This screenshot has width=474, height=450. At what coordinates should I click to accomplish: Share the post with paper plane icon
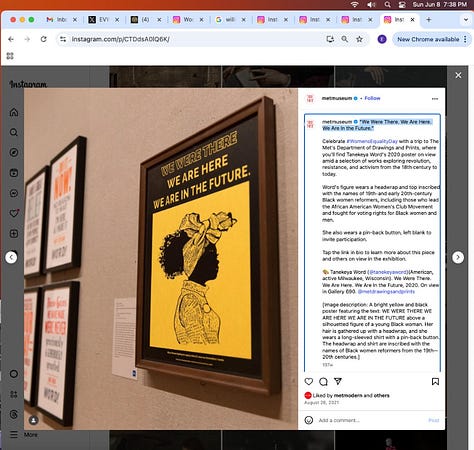pos(338,381)
